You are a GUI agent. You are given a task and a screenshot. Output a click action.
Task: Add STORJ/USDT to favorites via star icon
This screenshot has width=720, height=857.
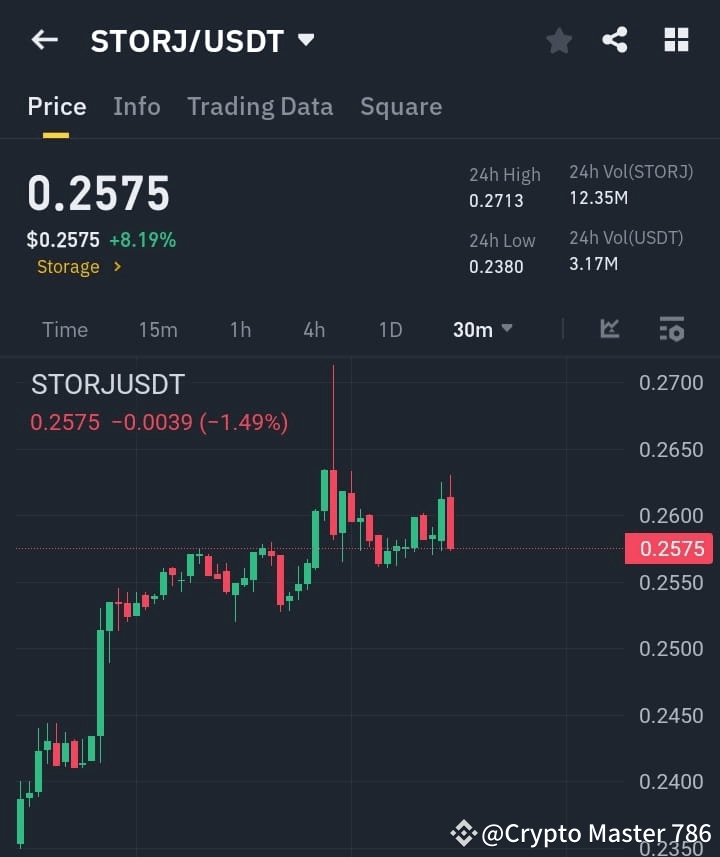click(558, 40)
